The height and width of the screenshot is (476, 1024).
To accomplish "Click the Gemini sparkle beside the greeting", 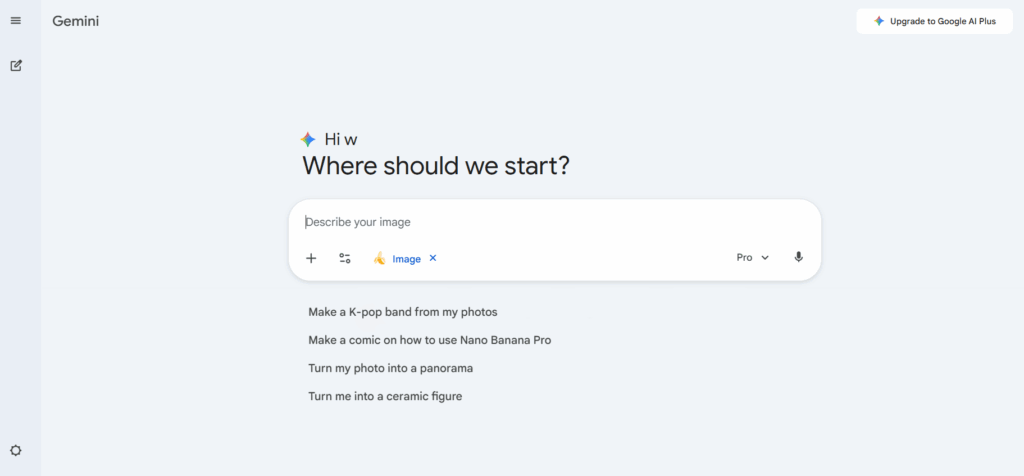I will pos(308,140).
